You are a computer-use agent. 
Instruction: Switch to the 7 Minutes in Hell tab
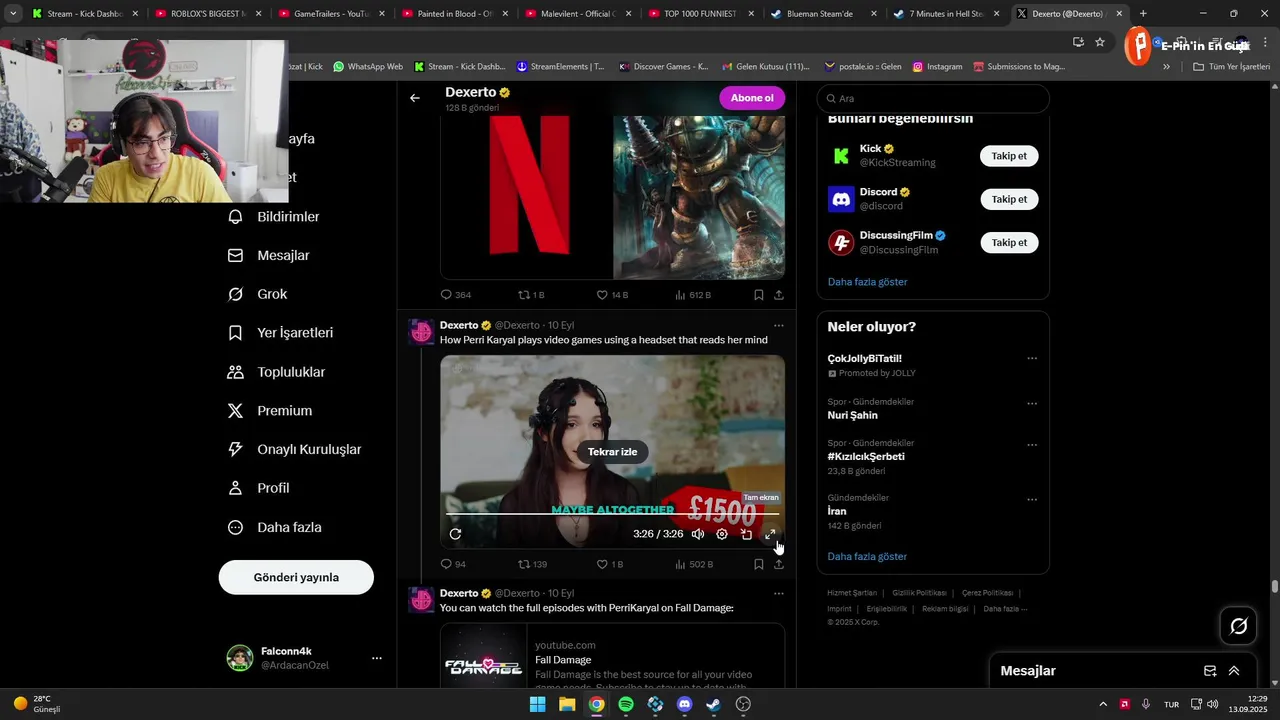pos(948,14)
